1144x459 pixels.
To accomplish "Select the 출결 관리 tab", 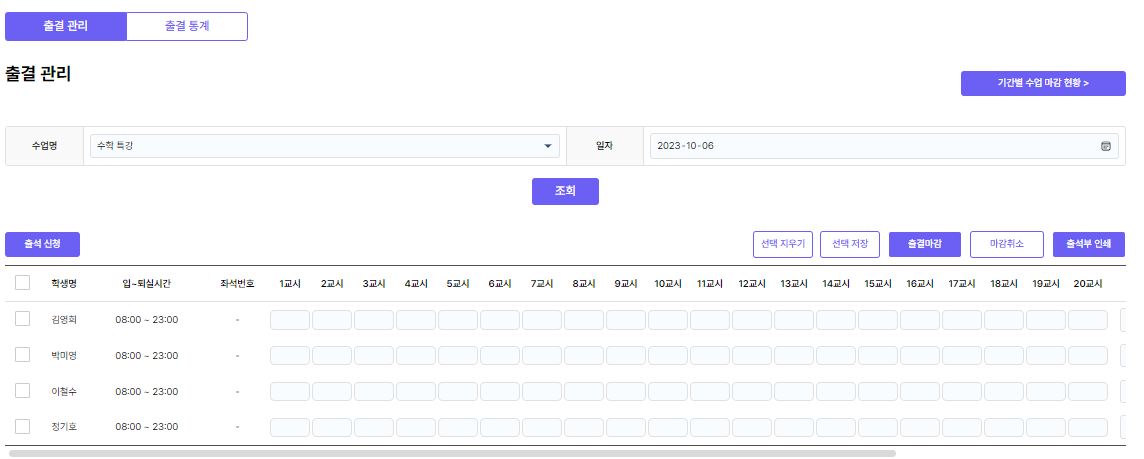I will 66,26.
